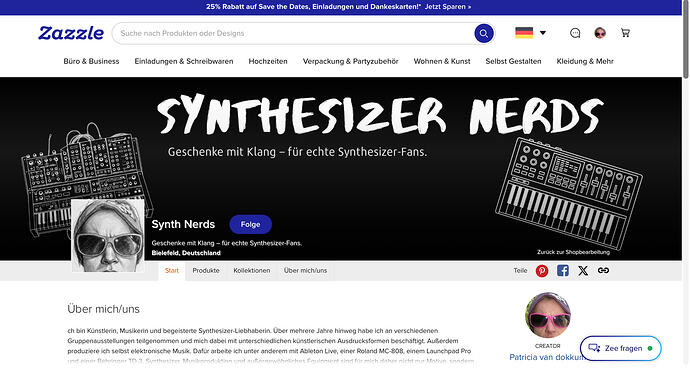Click the Bielefeld, Deutschland location text
This screenshot has width=690, height=371.
[186, 253]
